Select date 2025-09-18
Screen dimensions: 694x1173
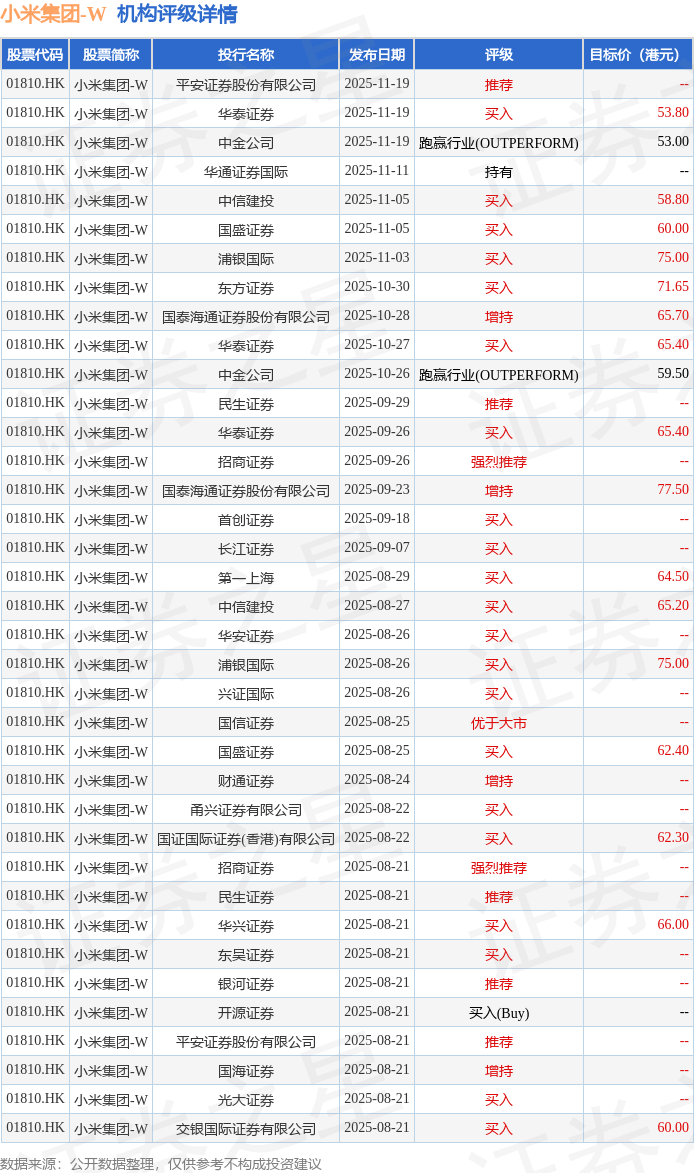377,519
